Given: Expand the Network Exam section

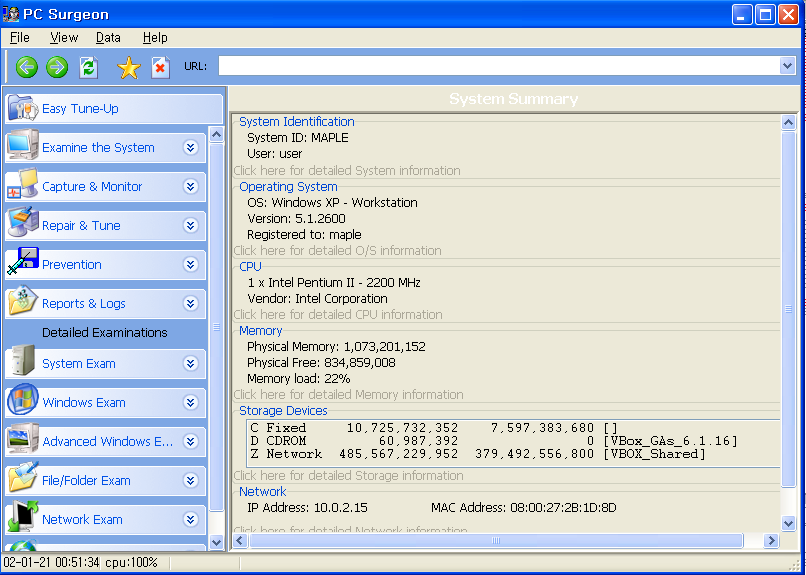Looking at the screenshot, I should (190, 520).
